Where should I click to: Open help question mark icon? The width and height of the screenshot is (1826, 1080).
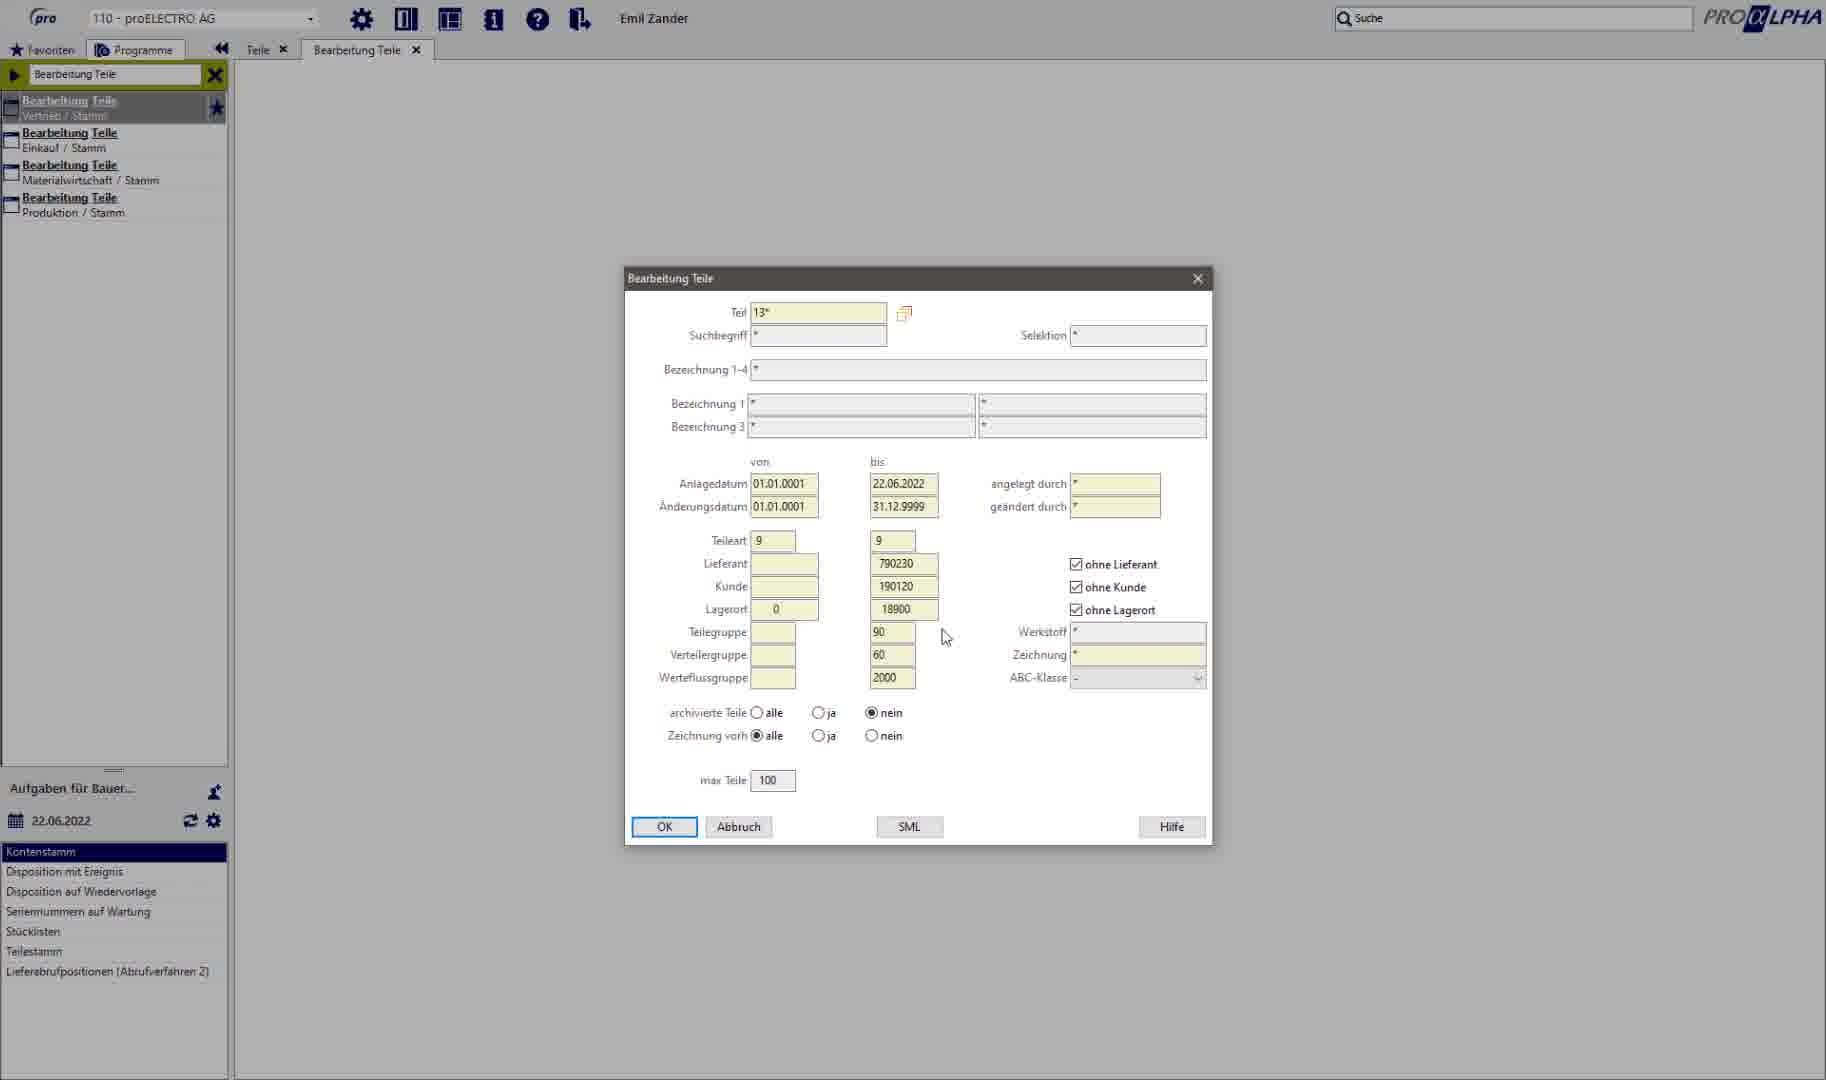coord(538,19)
